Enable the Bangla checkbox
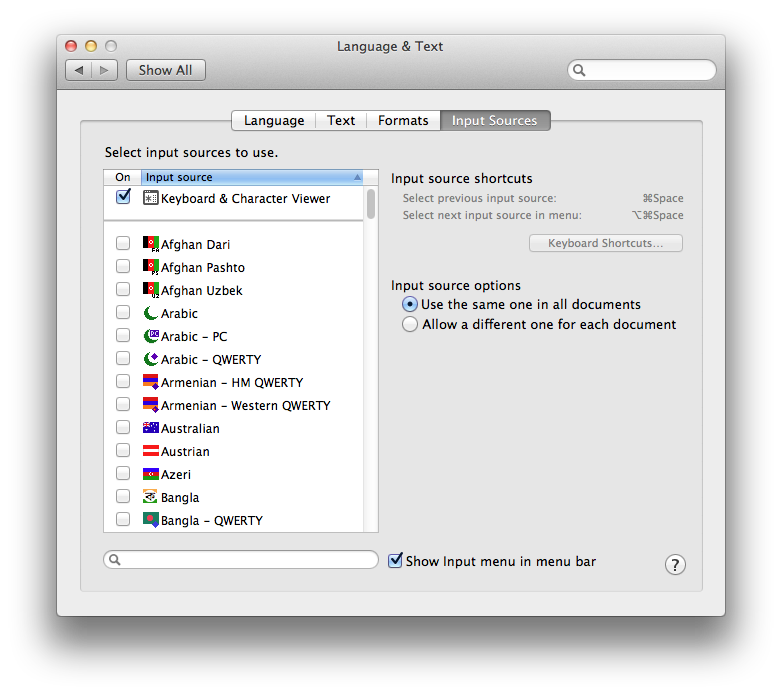Screen dimensions: 782x695 tap(123, 496)
